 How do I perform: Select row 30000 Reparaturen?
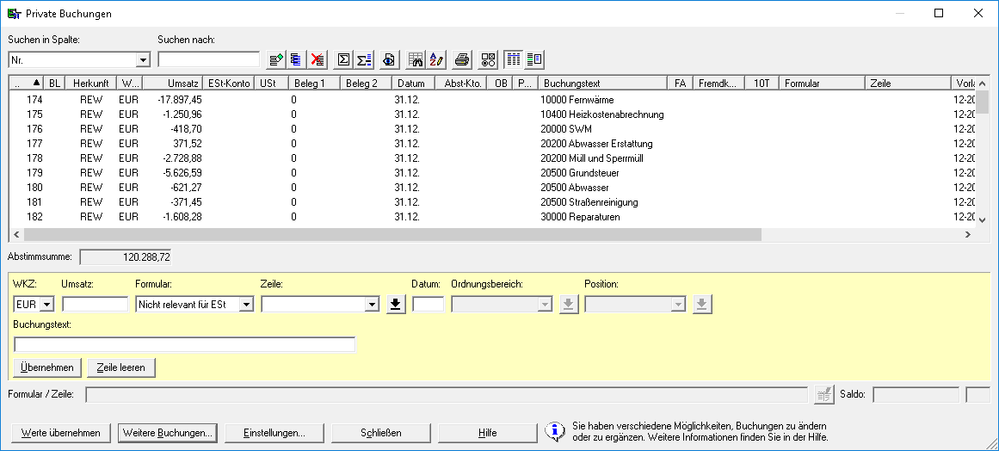pos(492,217)
